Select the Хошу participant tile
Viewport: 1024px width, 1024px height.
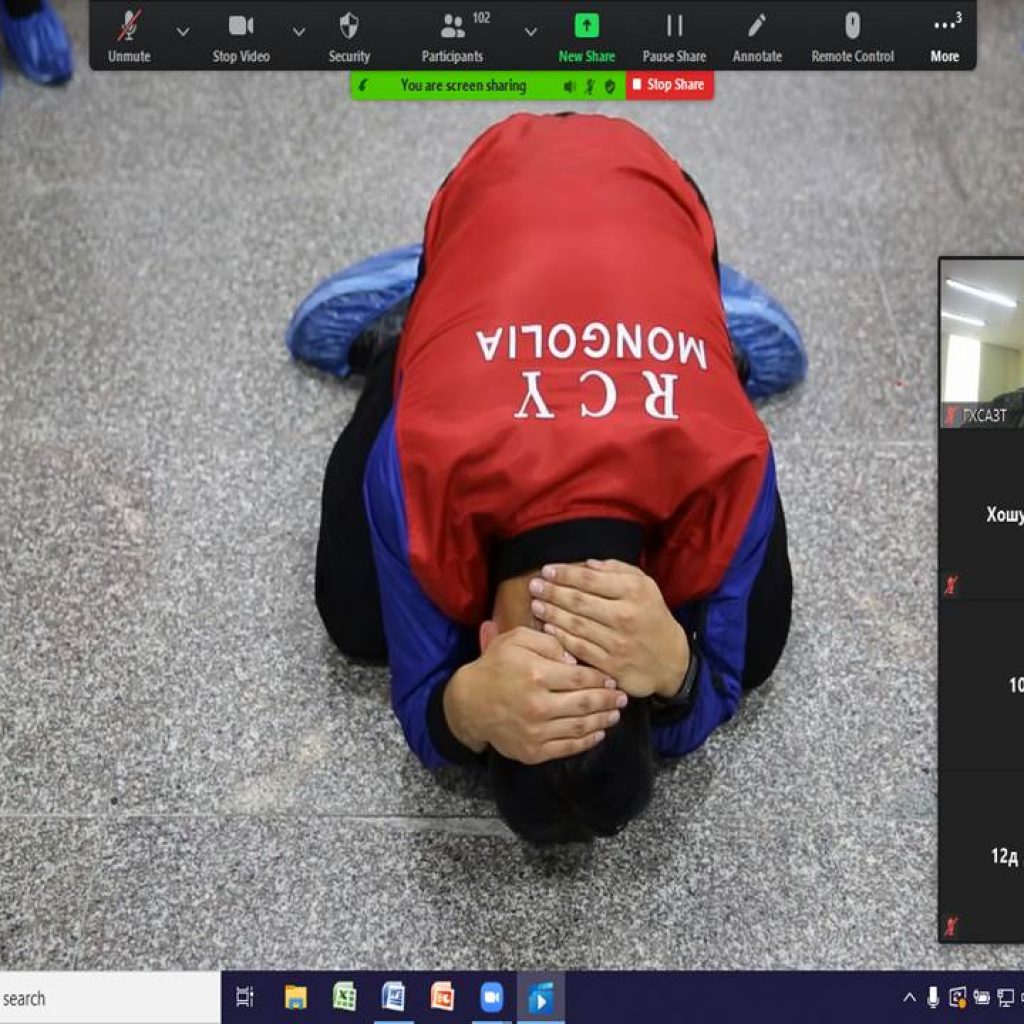click(x=982, y=515)
